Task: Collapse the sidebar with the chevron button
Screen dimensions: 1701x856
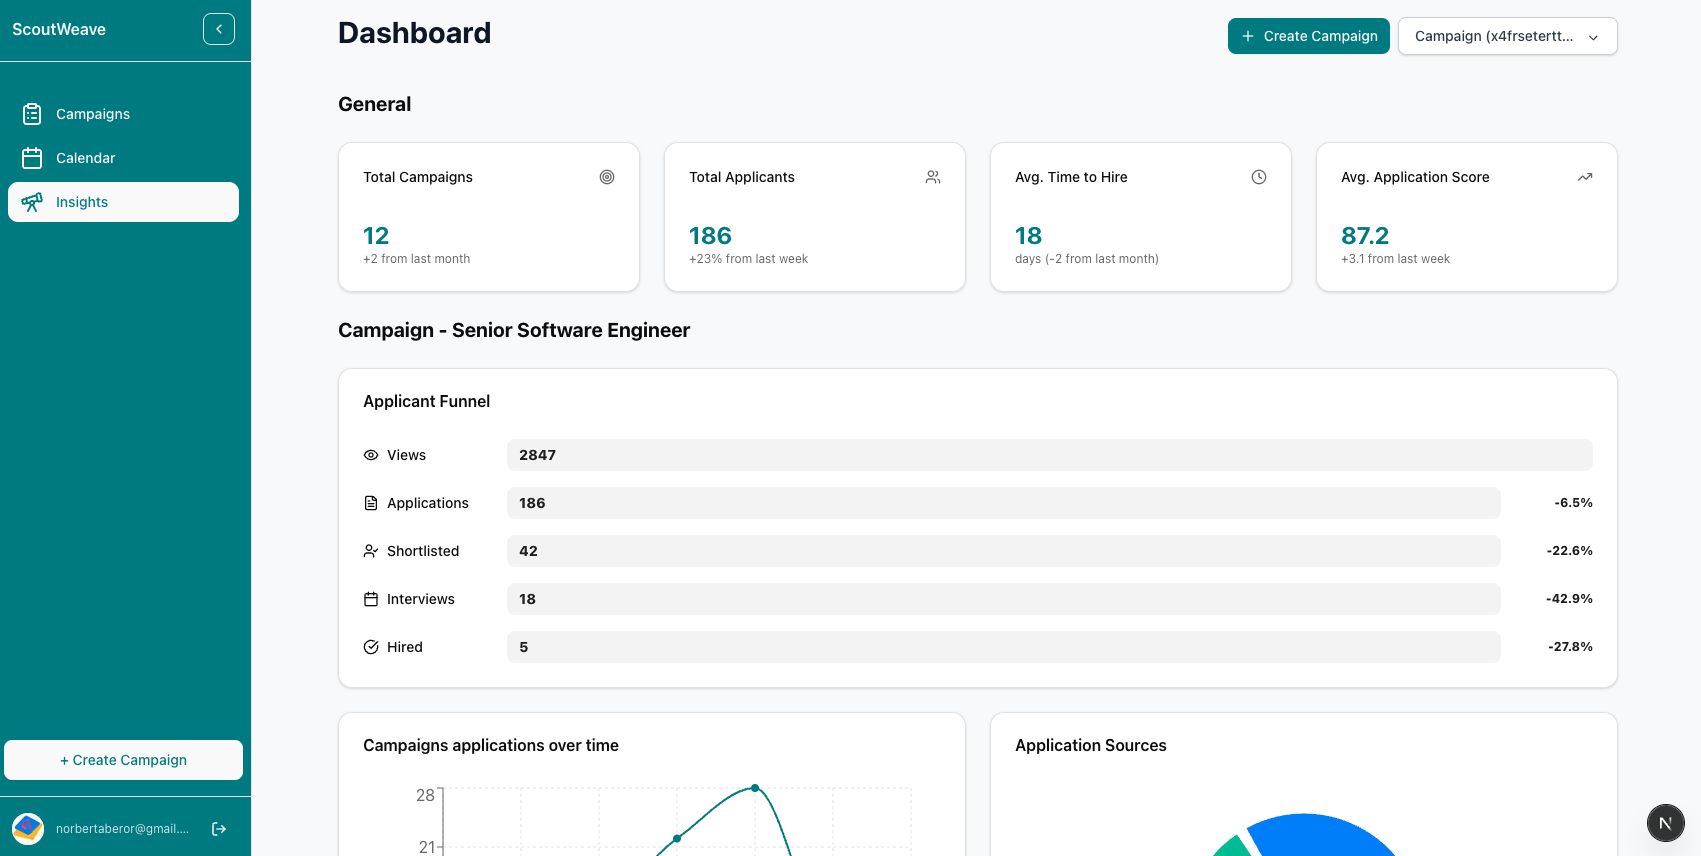Action: (219, 29)
